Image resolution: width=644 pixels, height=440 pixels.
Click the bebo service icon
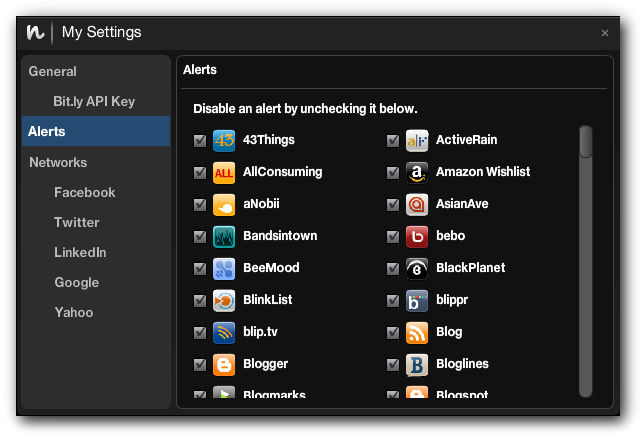point(417,237)
